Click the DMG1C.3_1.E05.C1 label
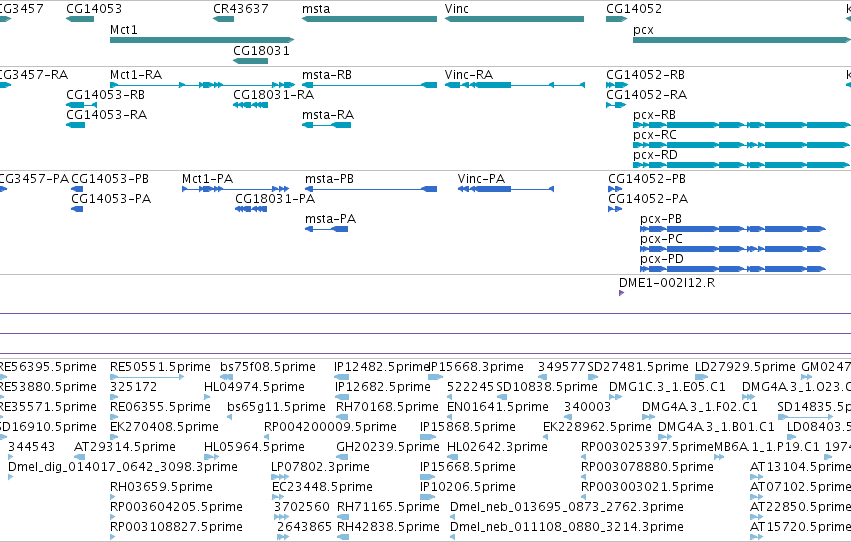Viewport: 851px width, 542px height. pos(667,386)
